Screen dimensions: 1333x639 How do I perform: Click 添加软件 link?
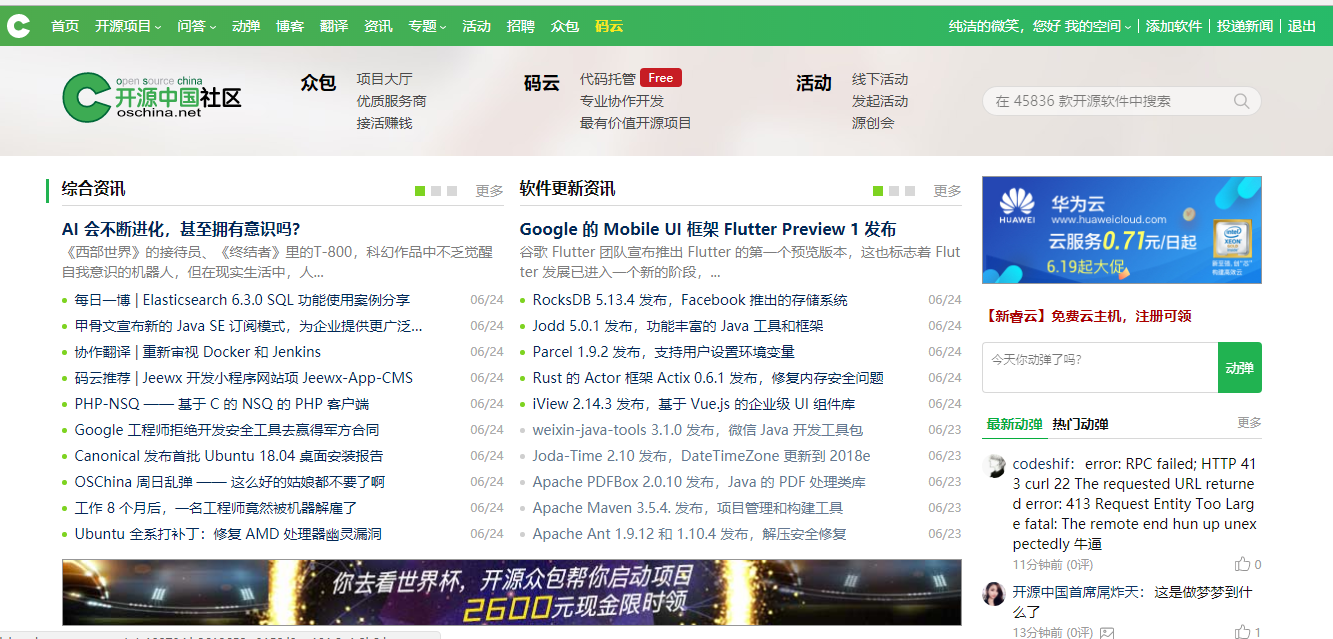click(x=1174, y=26)
